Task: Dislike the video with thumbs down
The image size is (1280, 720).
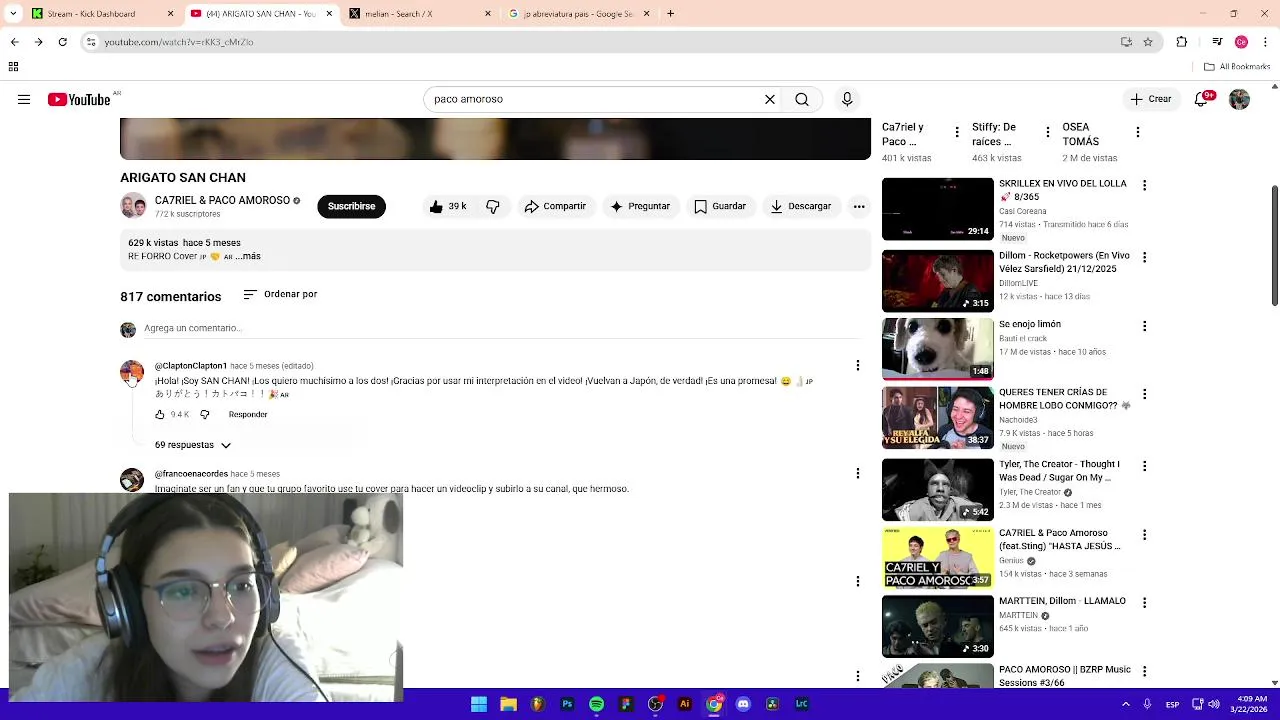Action: pyautogui.click(x=493, y=206)
